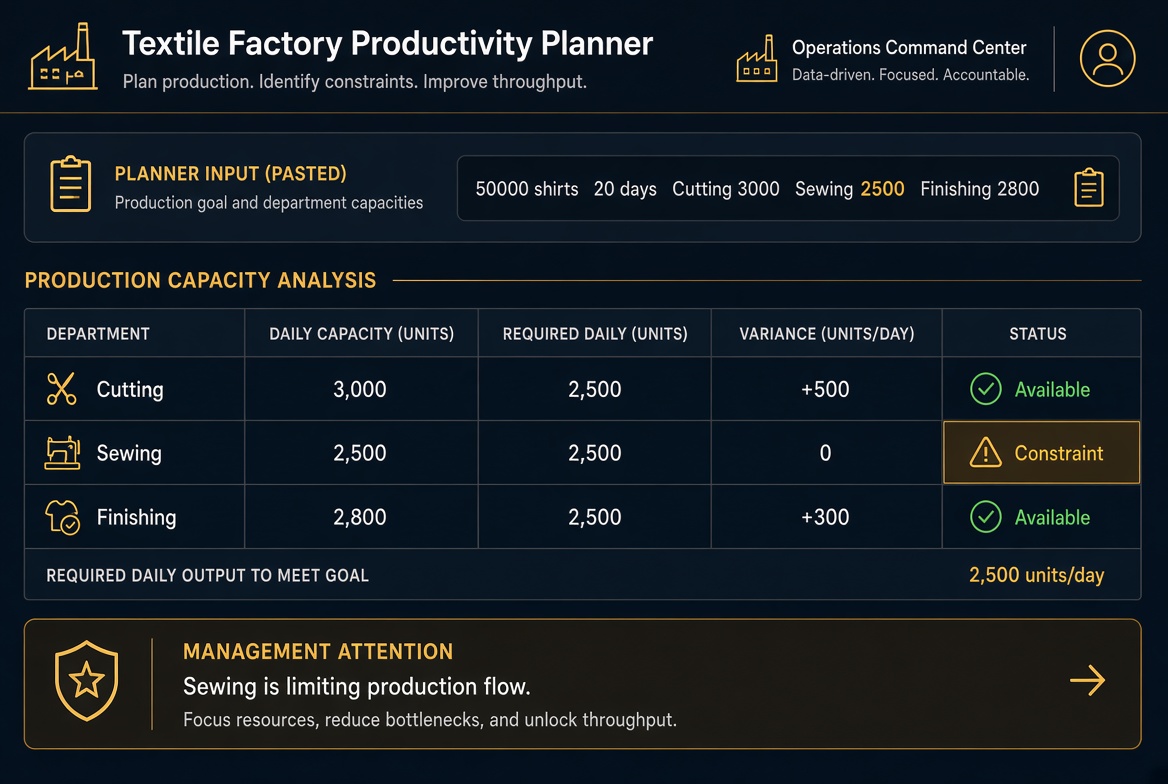
Task: Select the Finishing department name
Action: [136, 517]
